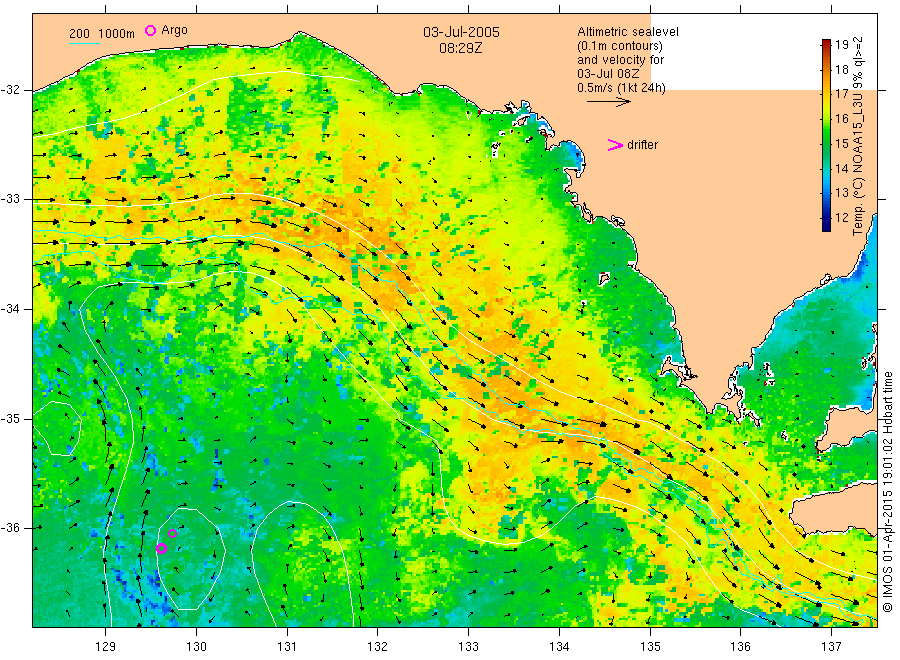Click the longitude label 131
Viewport: 900px width, 660px height.
(287, 647)
